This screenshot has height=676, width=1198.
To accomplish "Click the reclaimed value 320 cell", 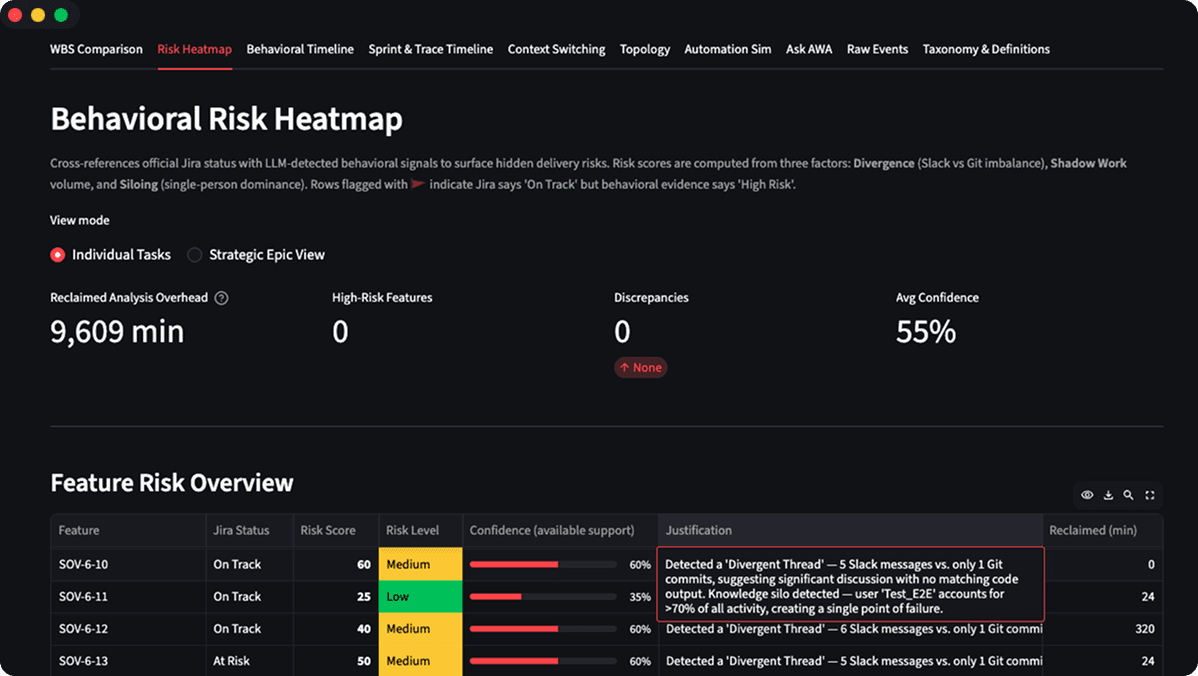I will click(1102, 629).
